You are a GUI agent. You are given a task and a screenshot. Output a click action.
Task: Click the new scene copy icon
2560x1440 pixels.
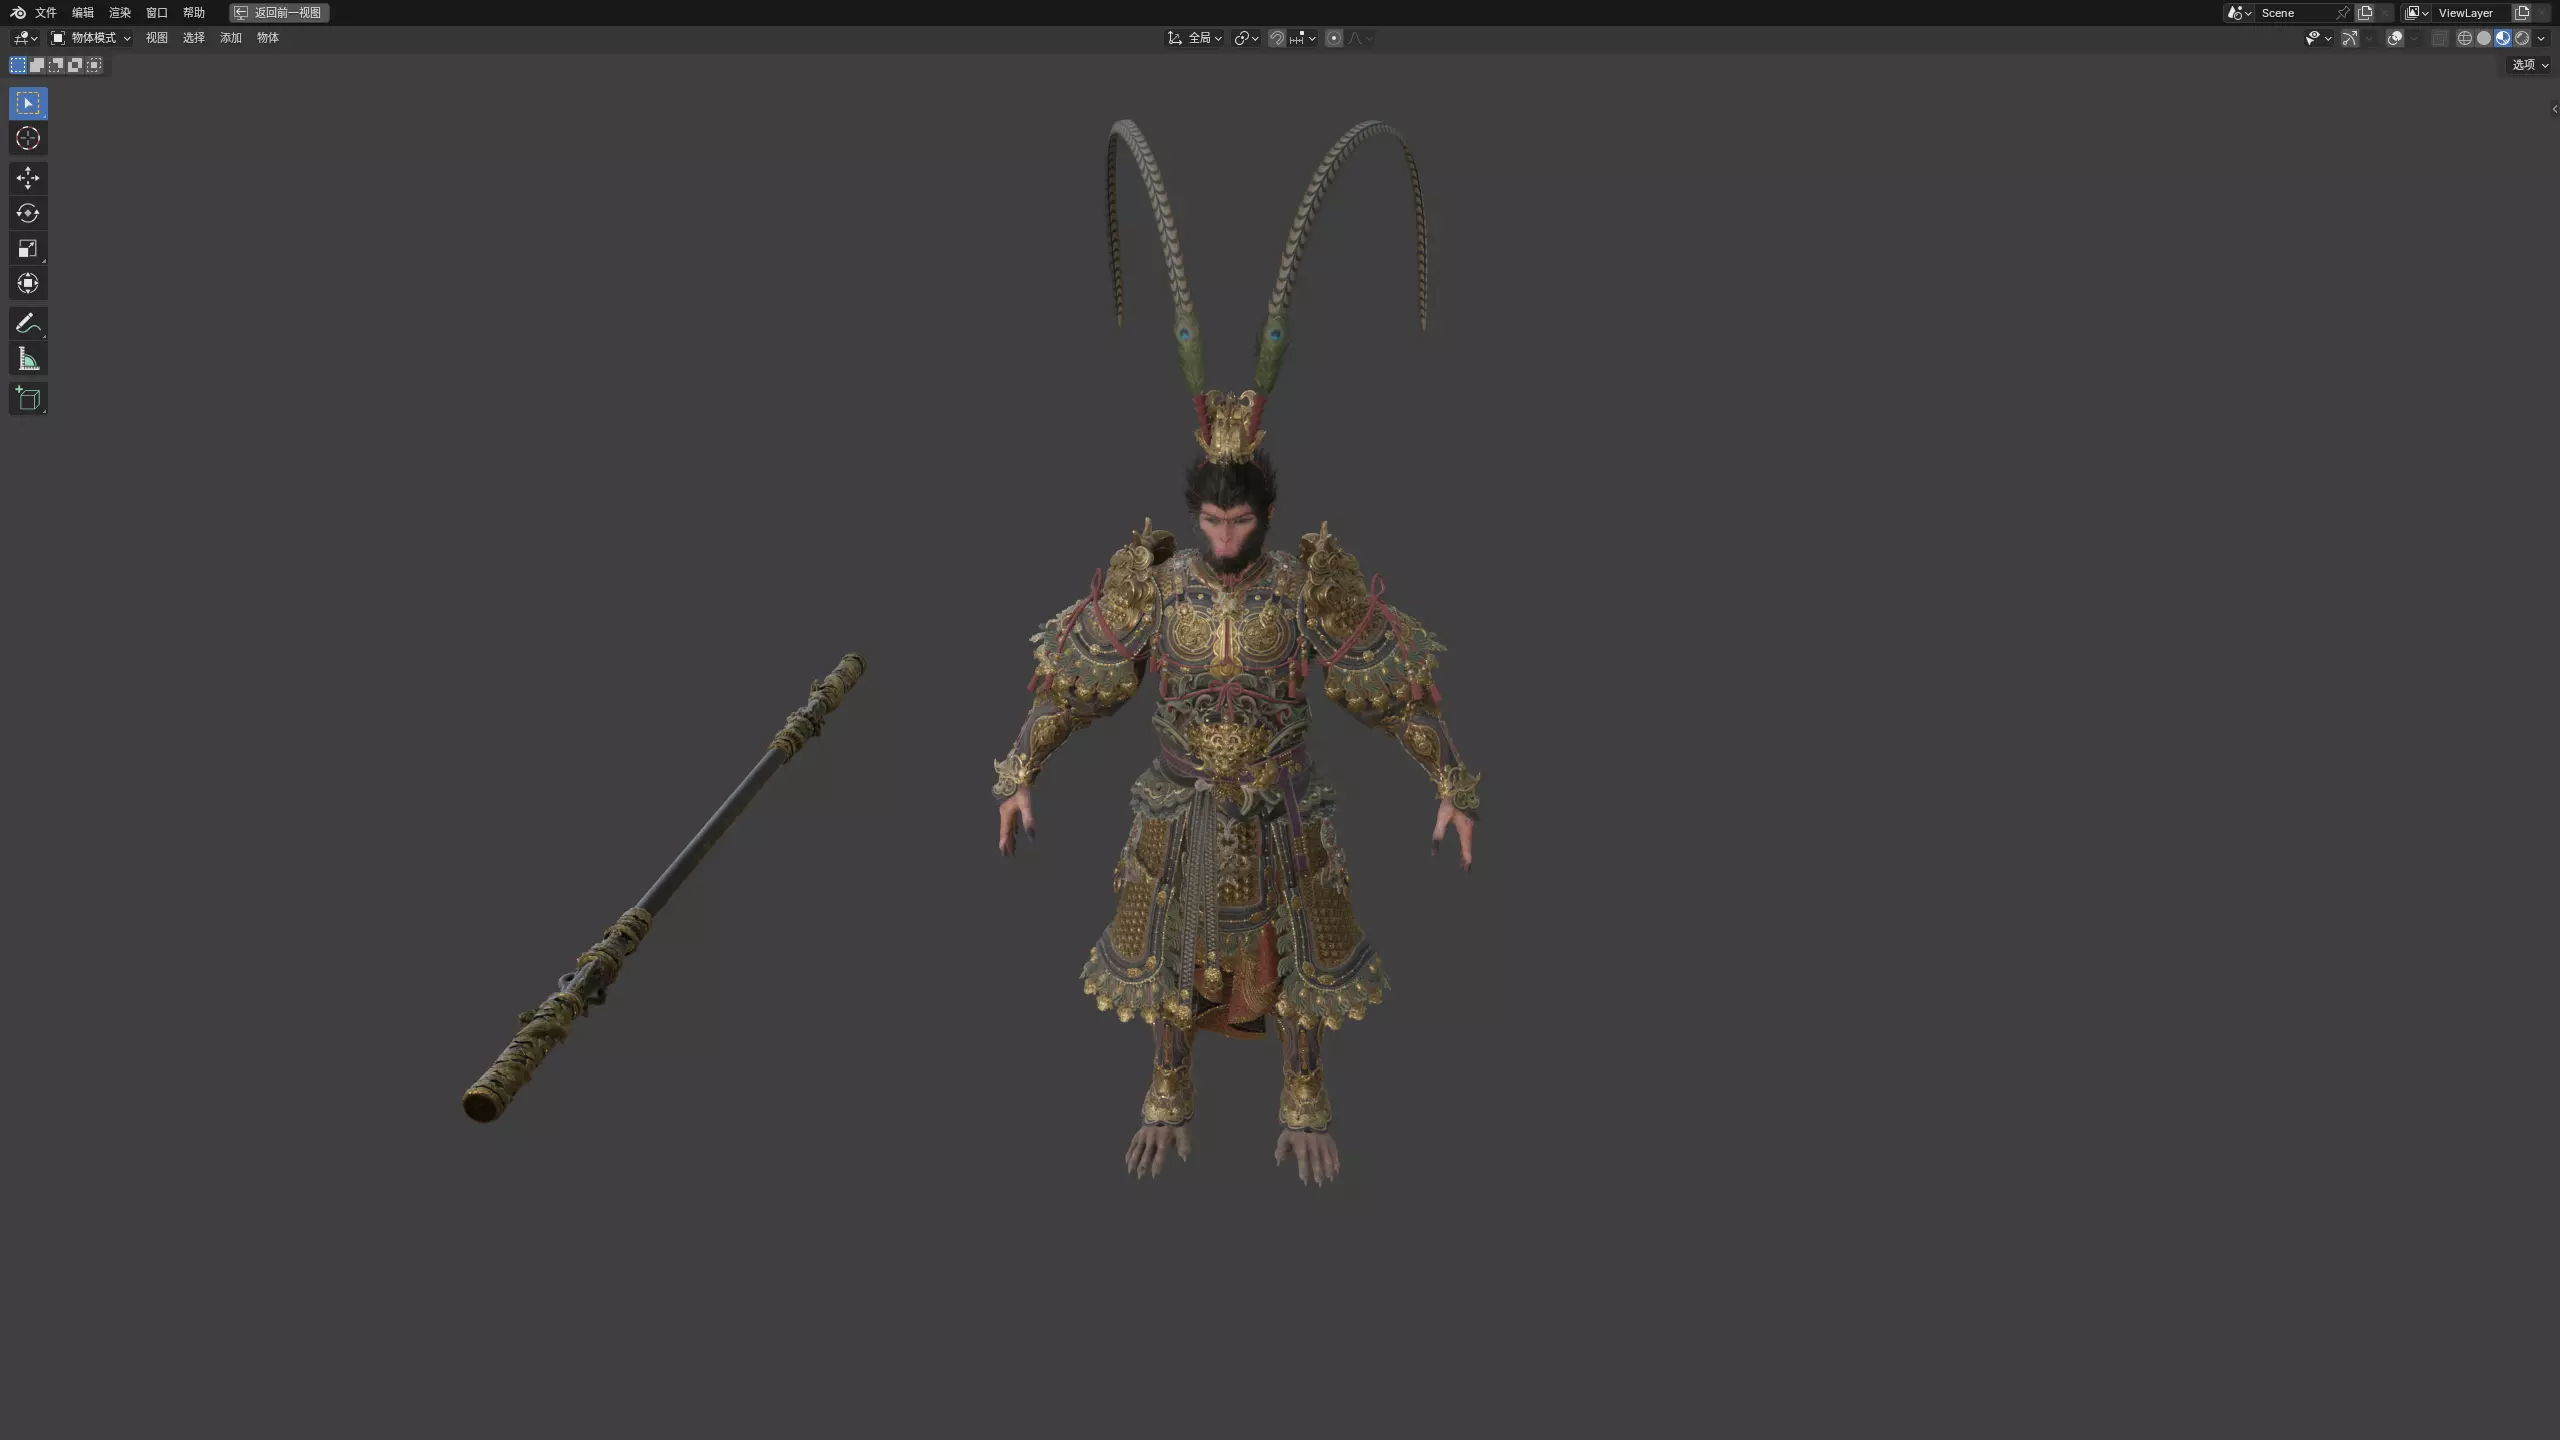pyautogui.click(x=2365, y=13)
